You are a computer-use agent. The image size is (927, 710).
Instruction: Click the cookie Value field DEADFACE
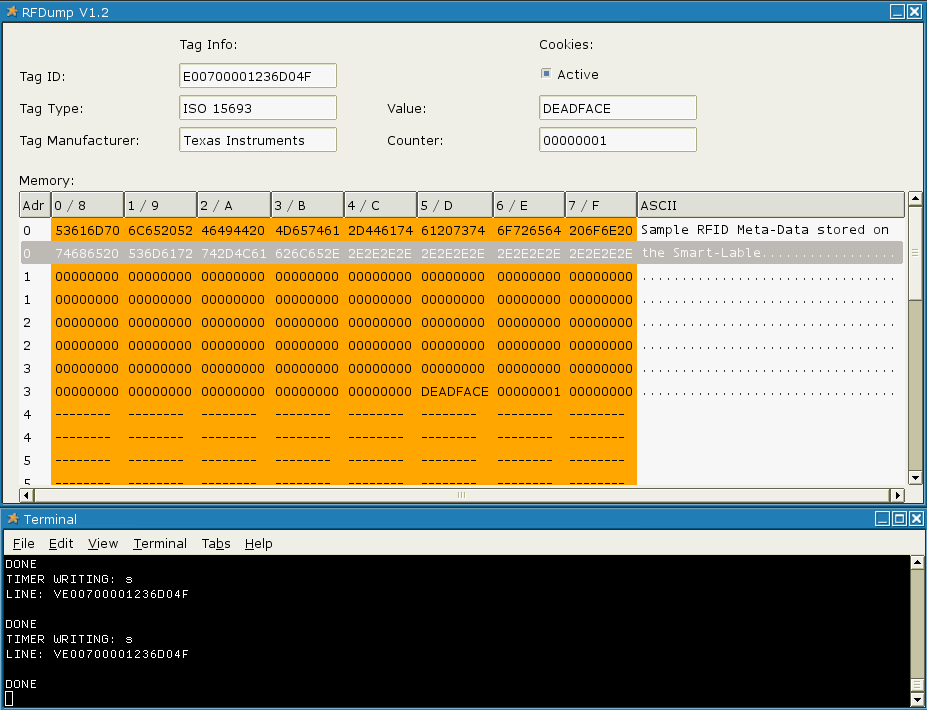pyautogui.click(x=618, y=108)
